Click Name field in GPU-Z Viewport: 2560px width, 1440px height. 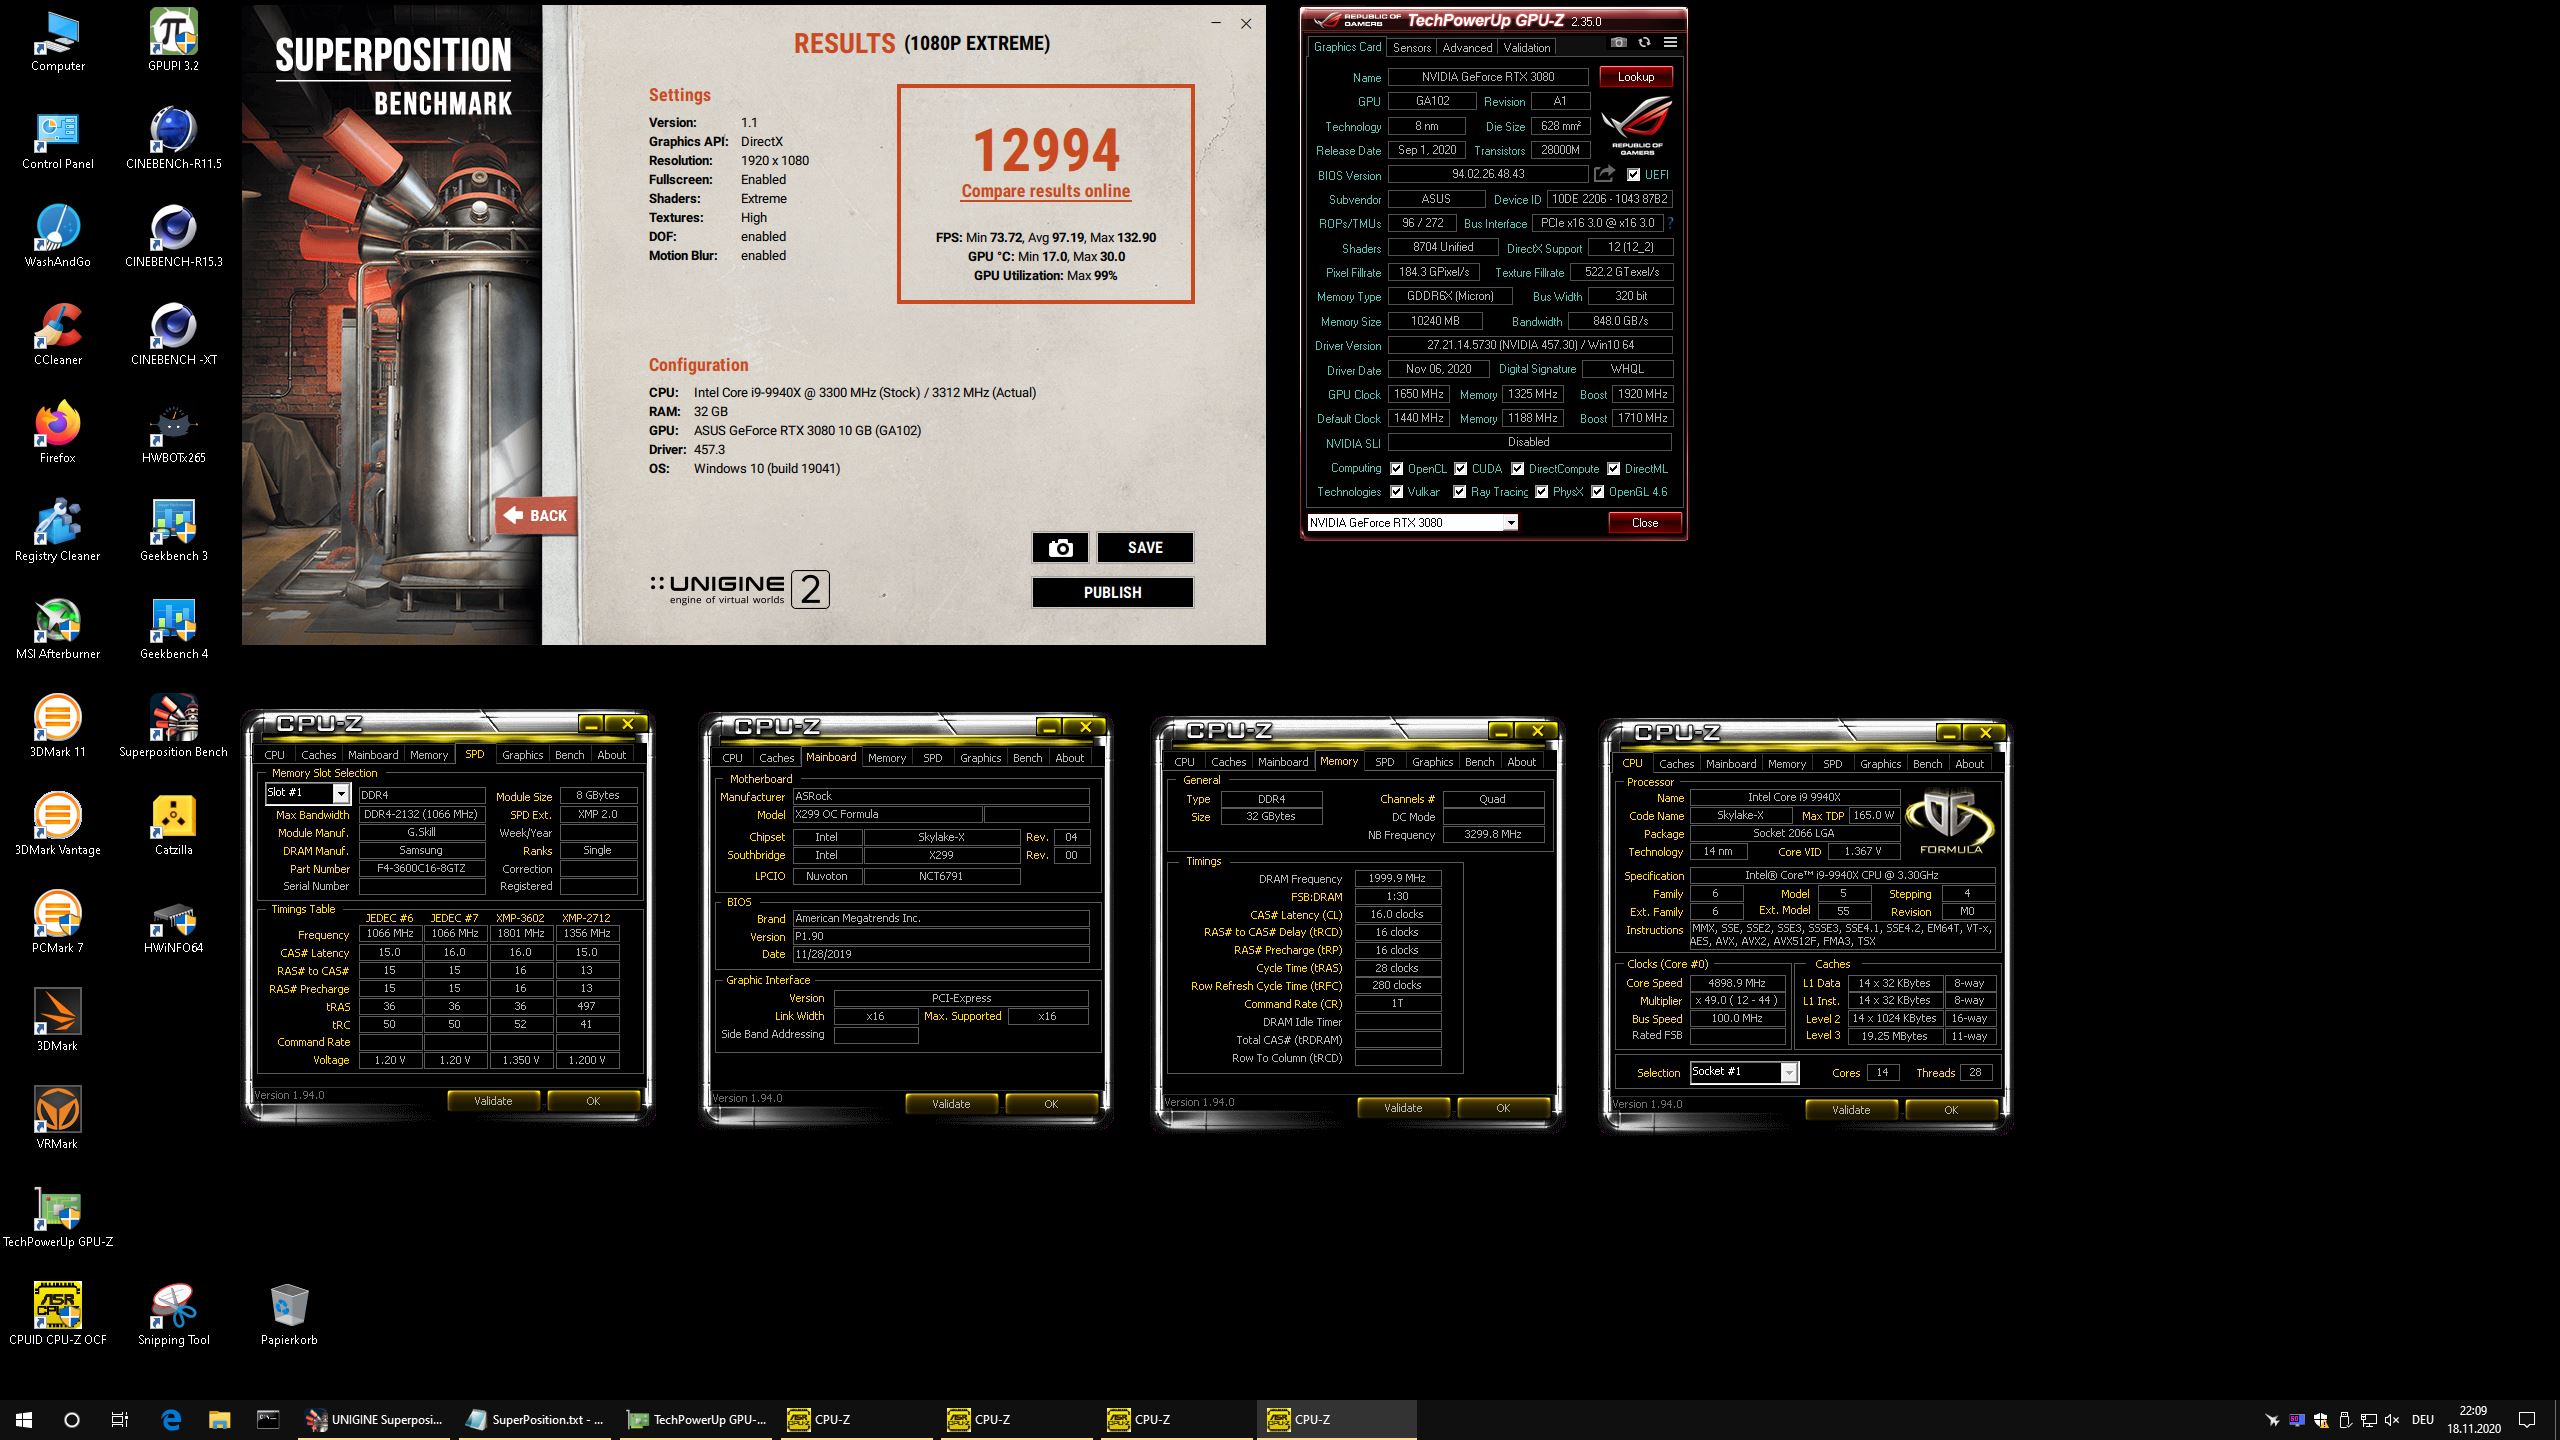pyautogui.click(x=1487, y=77)
